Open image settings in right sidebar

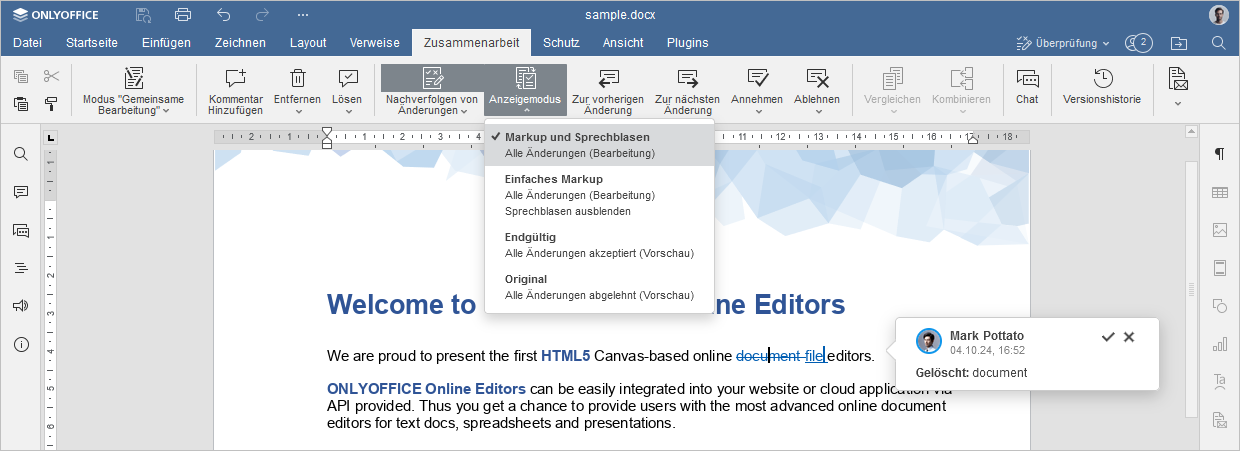(x=1219, y=230)
